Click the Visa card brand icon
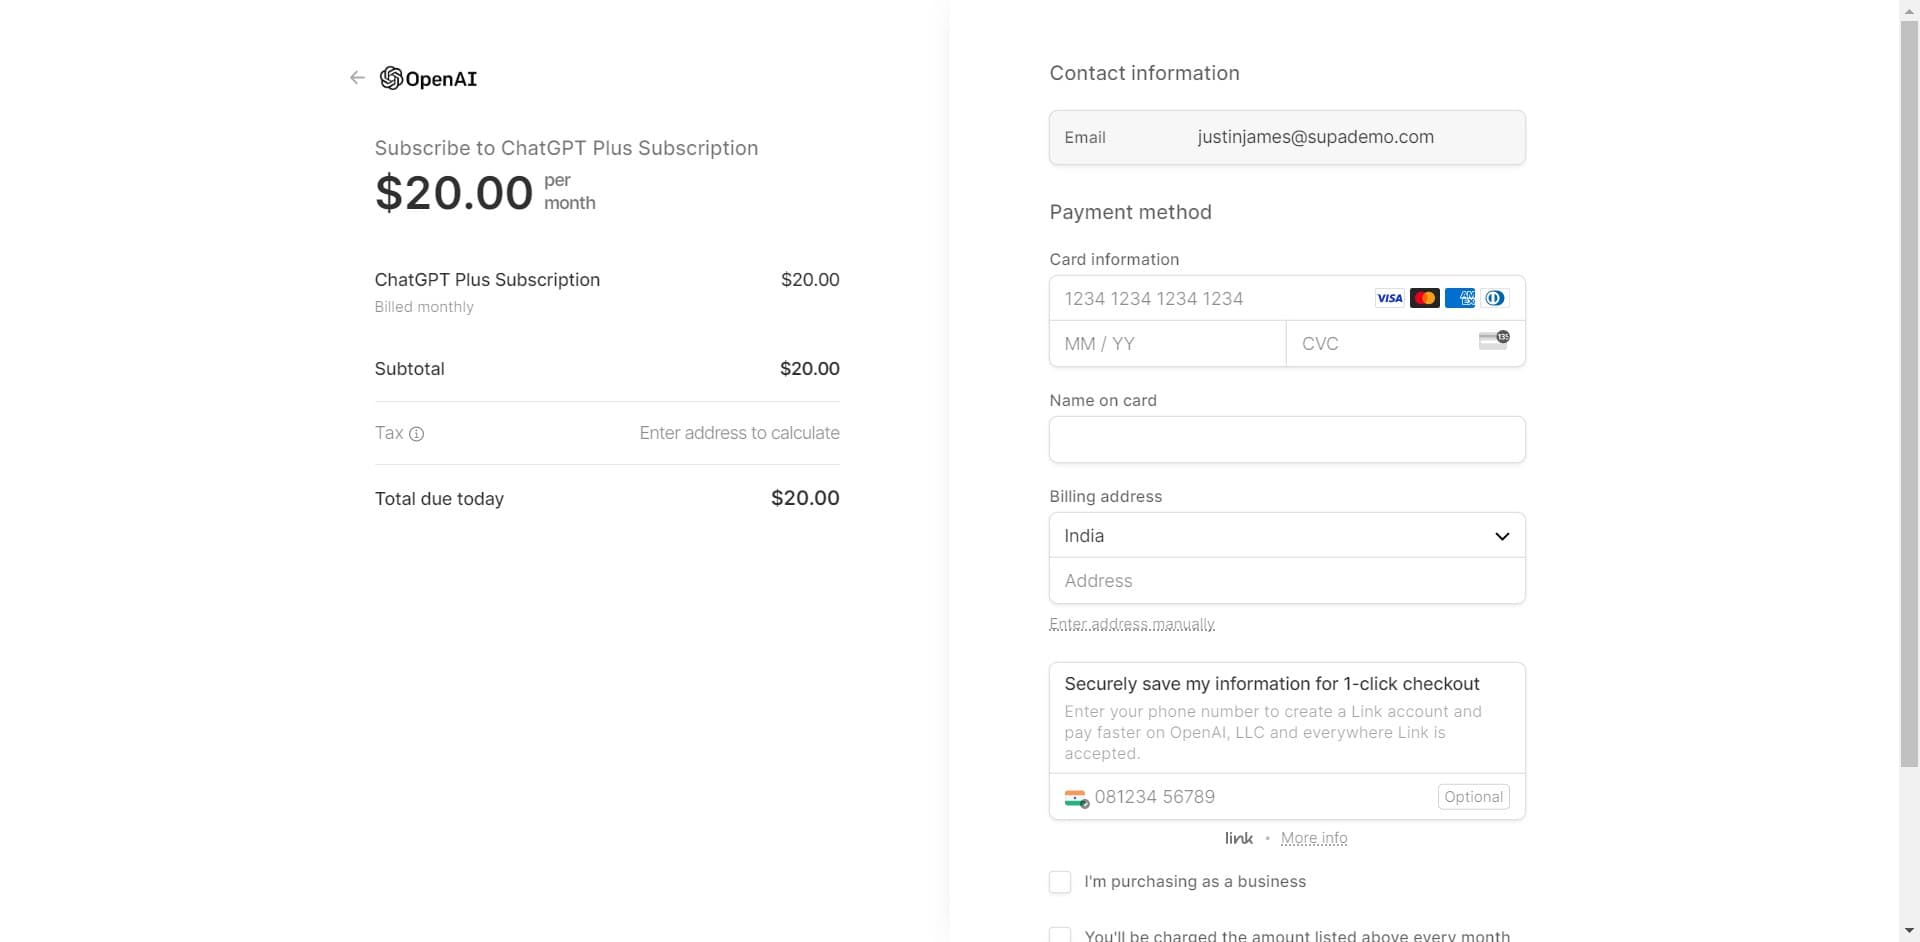The width and height of the screenshot is (1920, 942). pos(1389,298)
